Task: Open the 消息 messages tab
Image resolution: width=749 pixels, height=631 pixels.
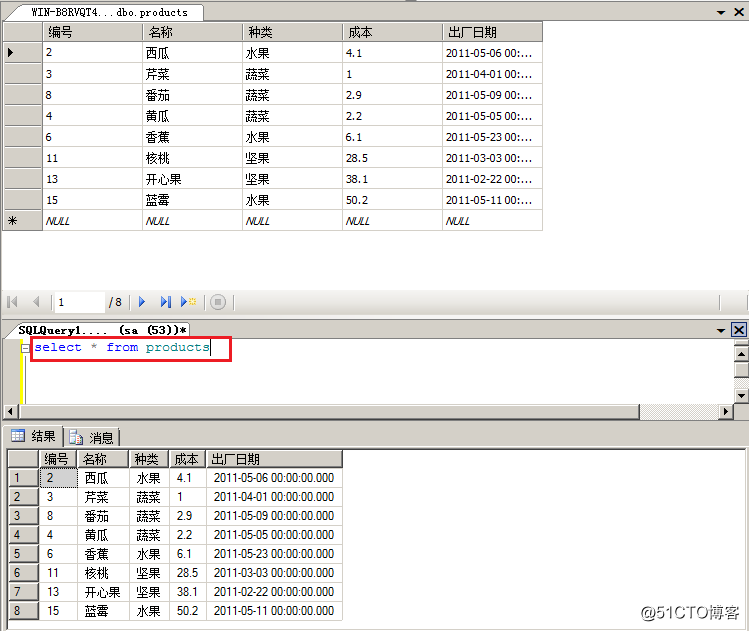Action: pyautogui.click(x=91, y=437)
